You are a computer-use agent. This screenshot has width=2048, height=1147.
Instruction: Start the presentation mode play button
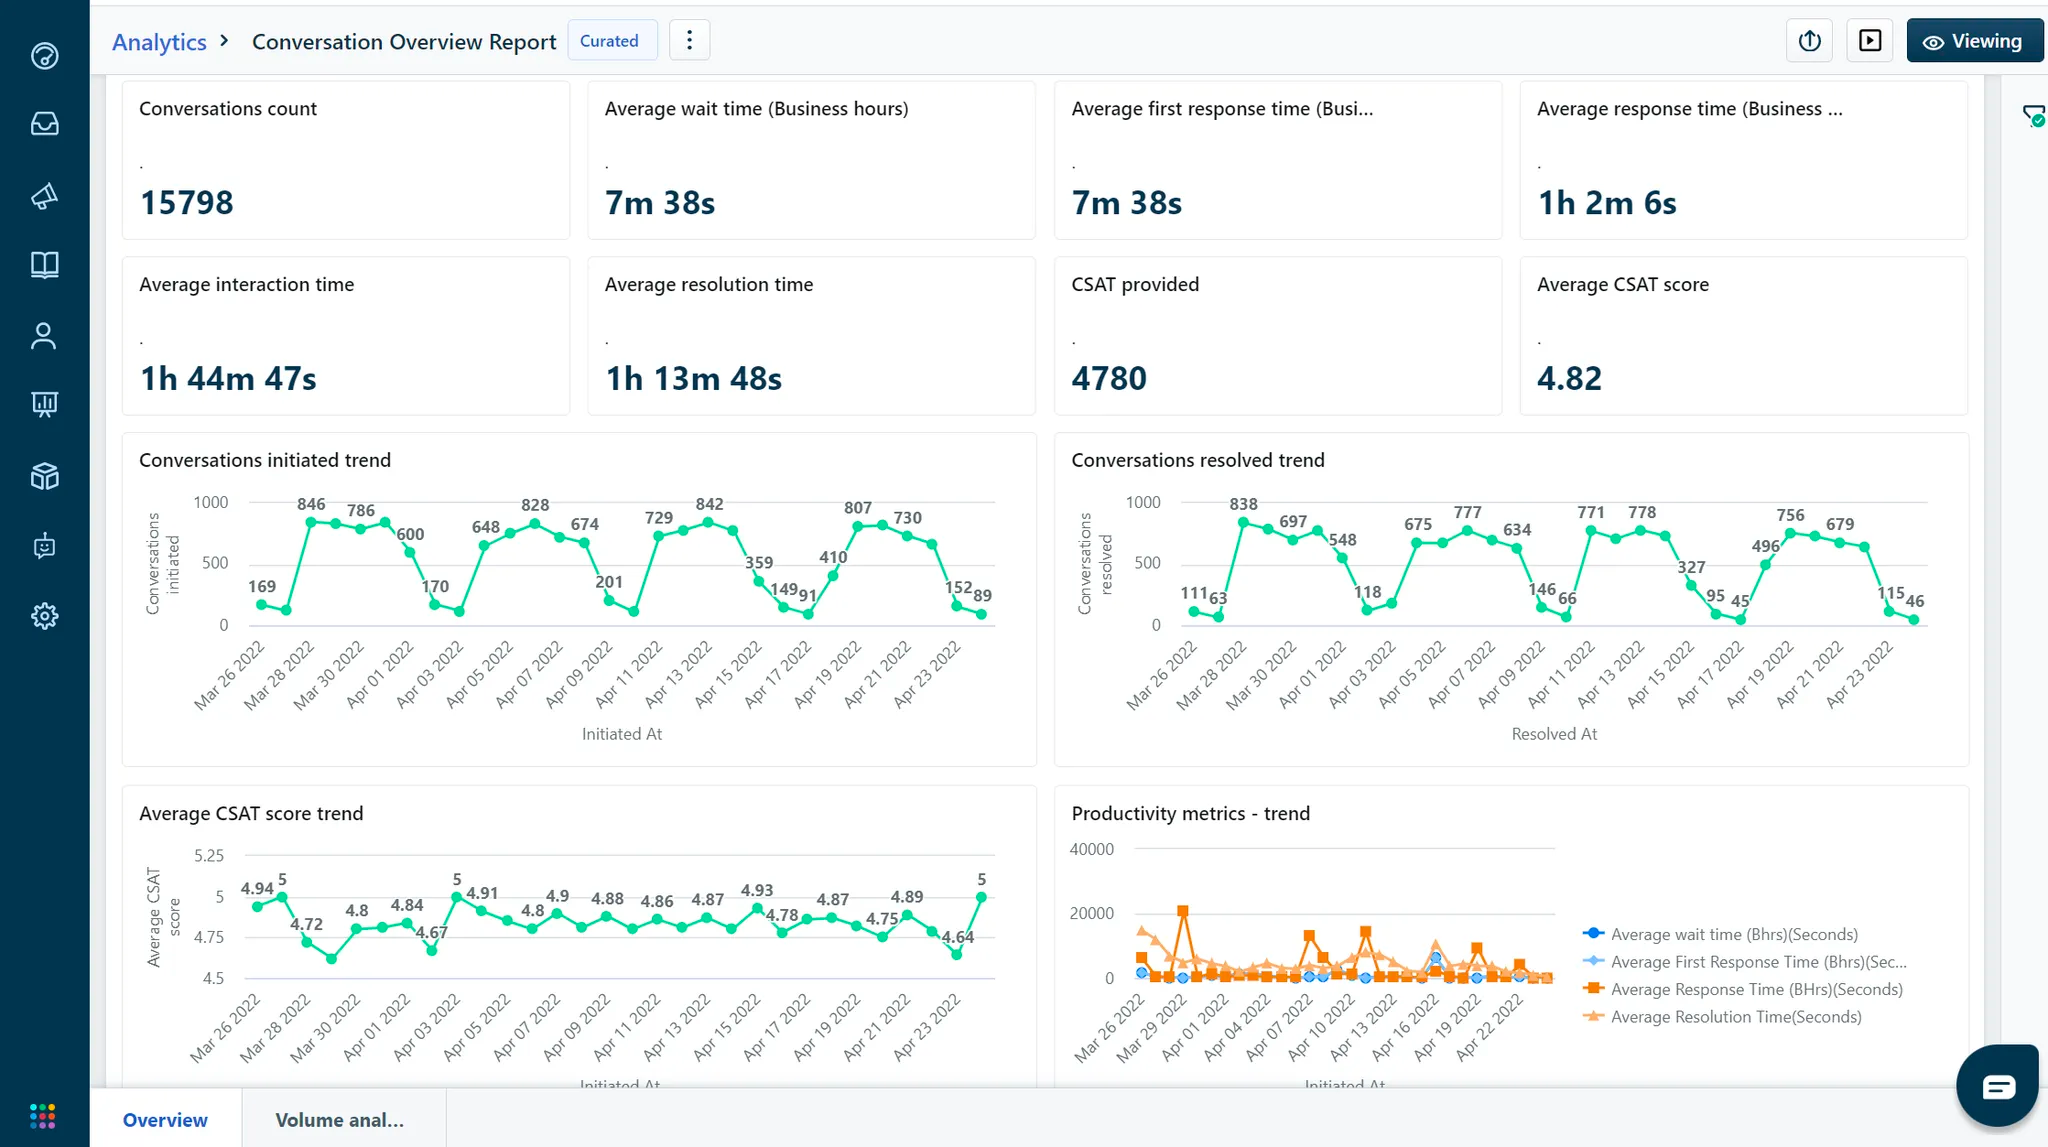click(1870, 41)
